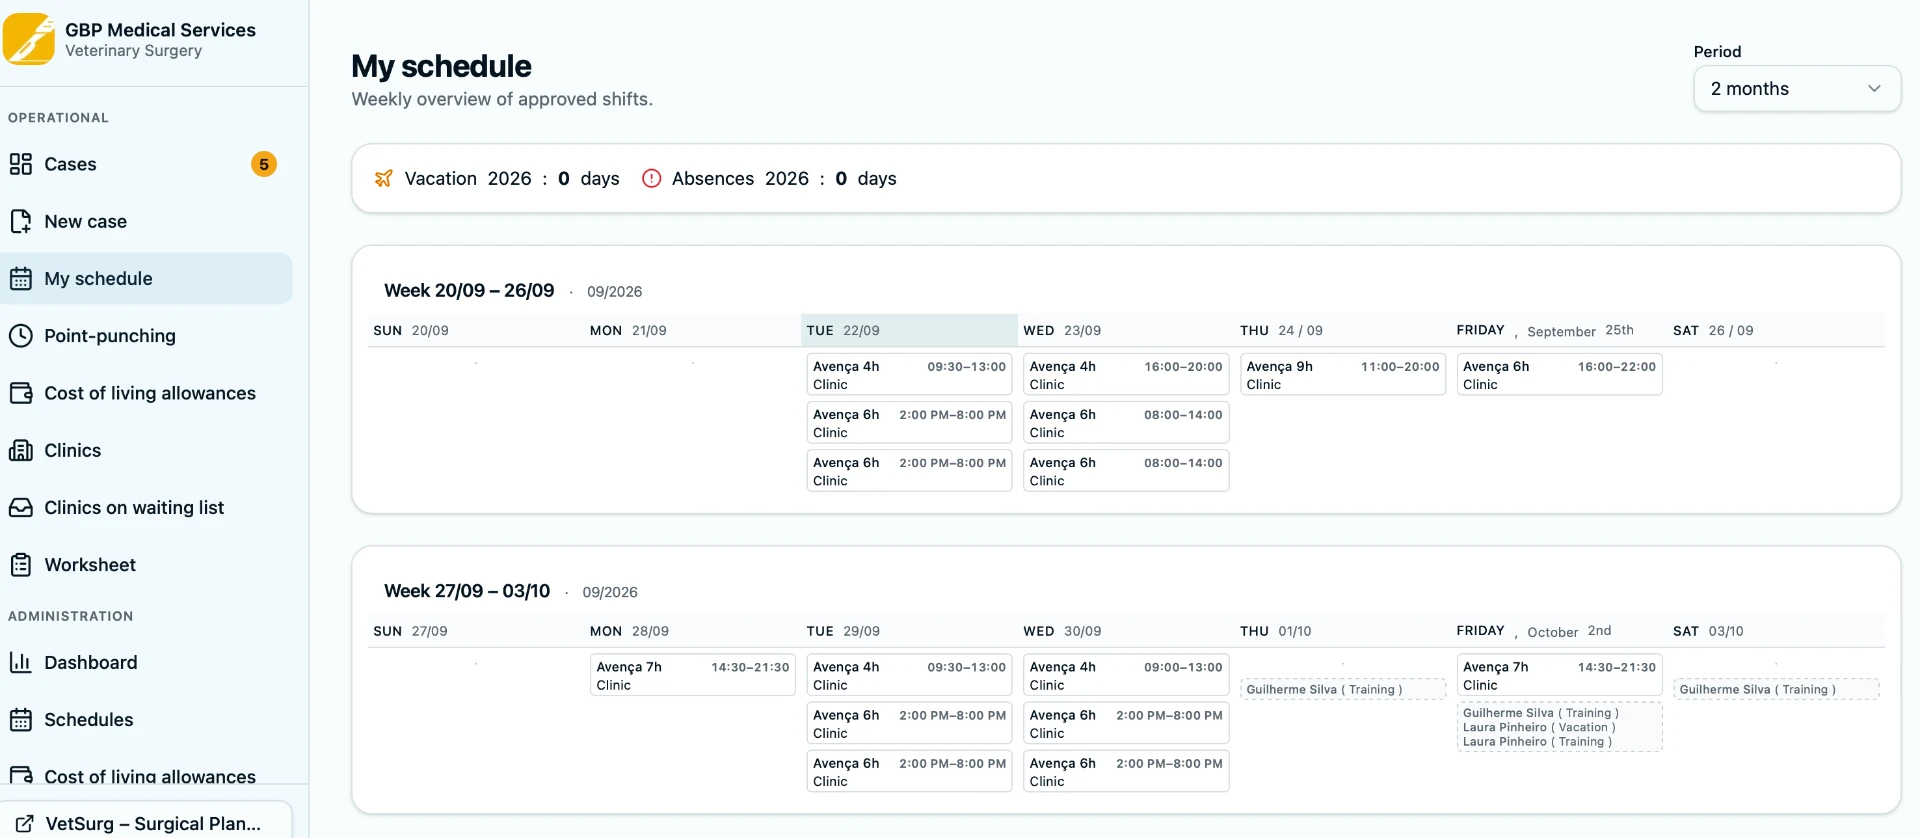Image resolution: width=1920 pixels, height=838 pixels.
Task: Click the Friday September 25th 16:00–22:00 shift
Action: (1559, 375)
